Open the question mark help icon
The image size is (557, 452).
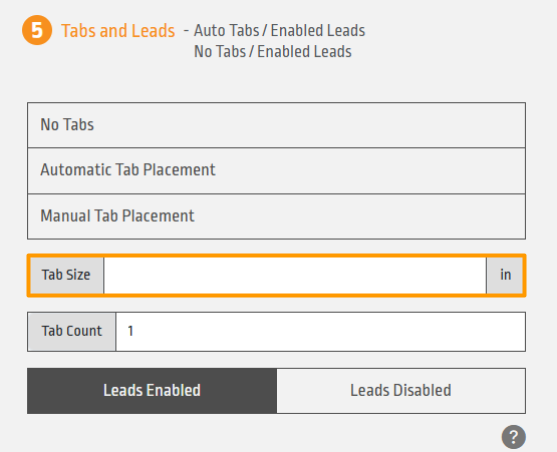point(514,437)
